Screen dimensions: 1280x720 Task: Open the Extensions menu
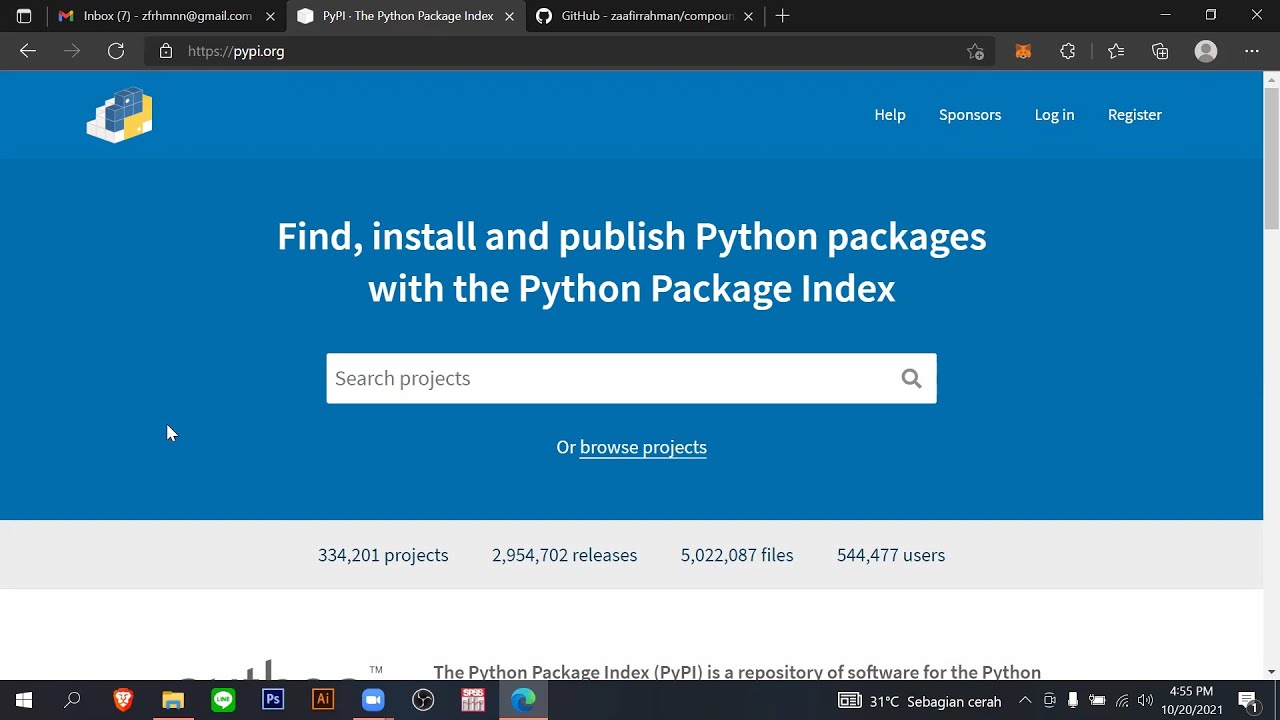[x=1068, y=51]
